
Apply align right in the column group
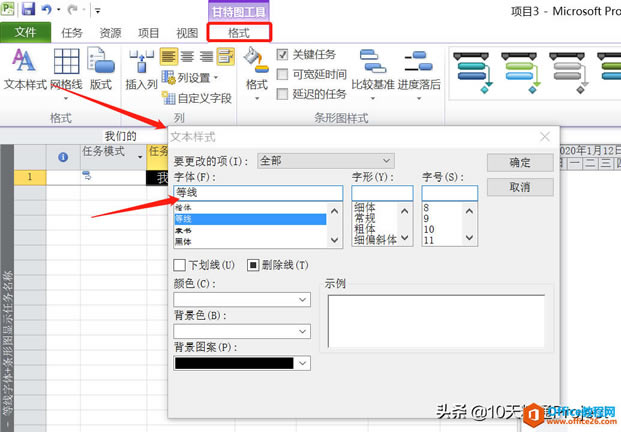[206, 57]
